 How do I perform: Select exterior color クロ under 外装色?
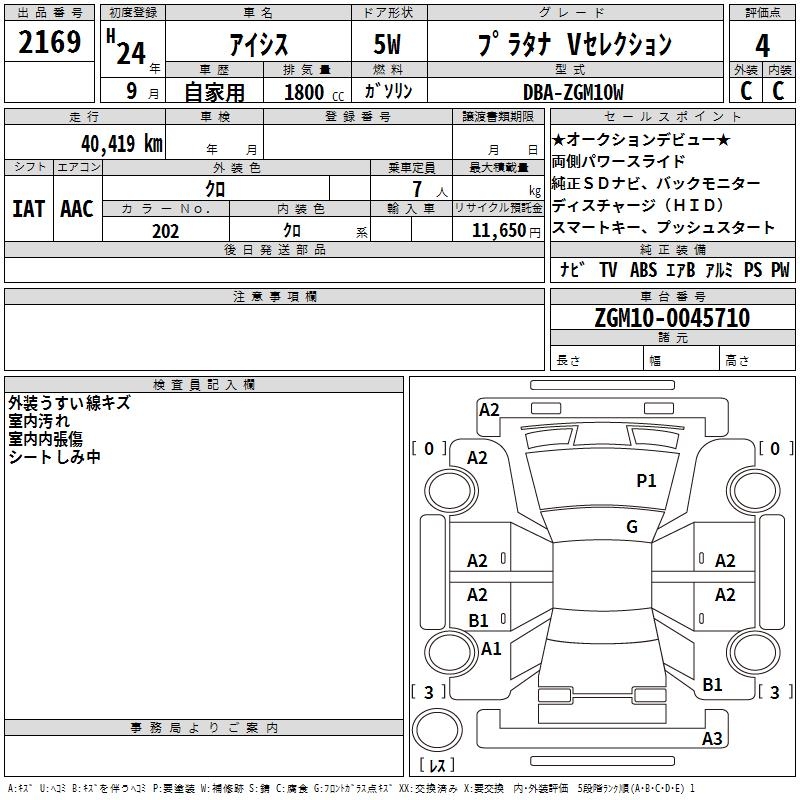[215, 189]
